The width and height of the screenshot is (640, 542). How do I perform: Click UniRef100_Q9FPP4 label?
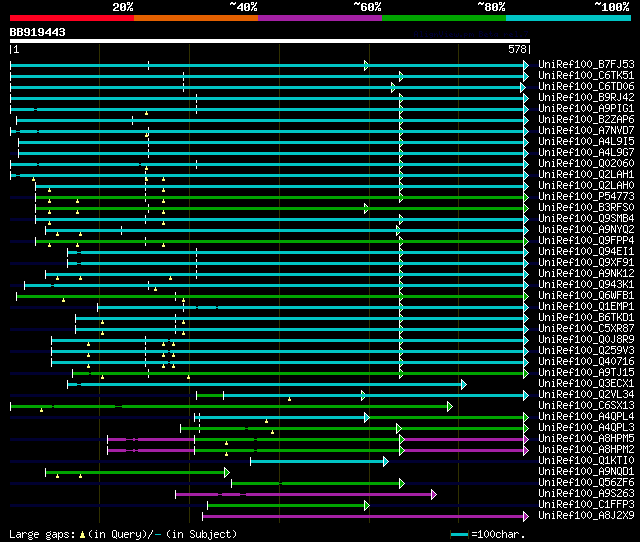click(586, 241)
